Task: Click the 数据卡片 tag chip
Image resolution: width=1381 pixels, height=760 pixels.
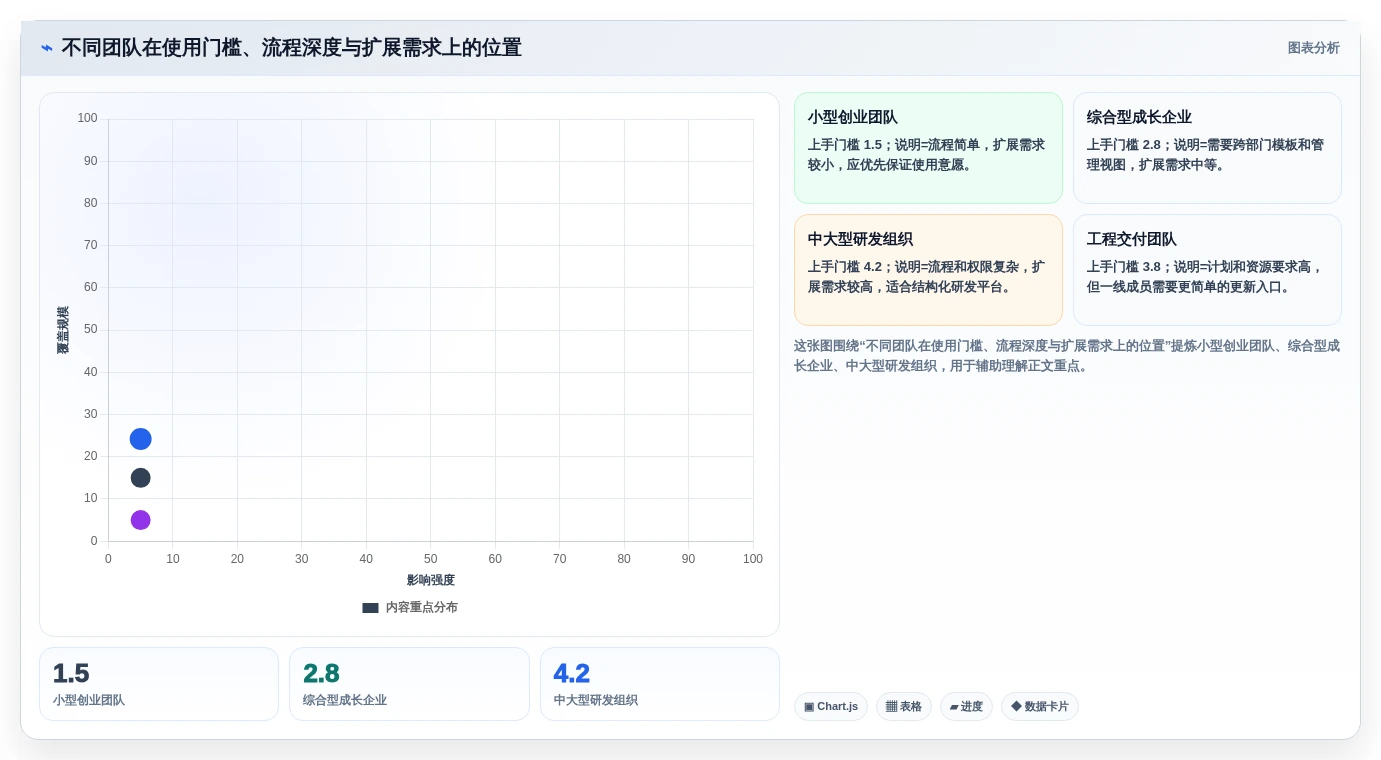Action: pos(1039,706)
